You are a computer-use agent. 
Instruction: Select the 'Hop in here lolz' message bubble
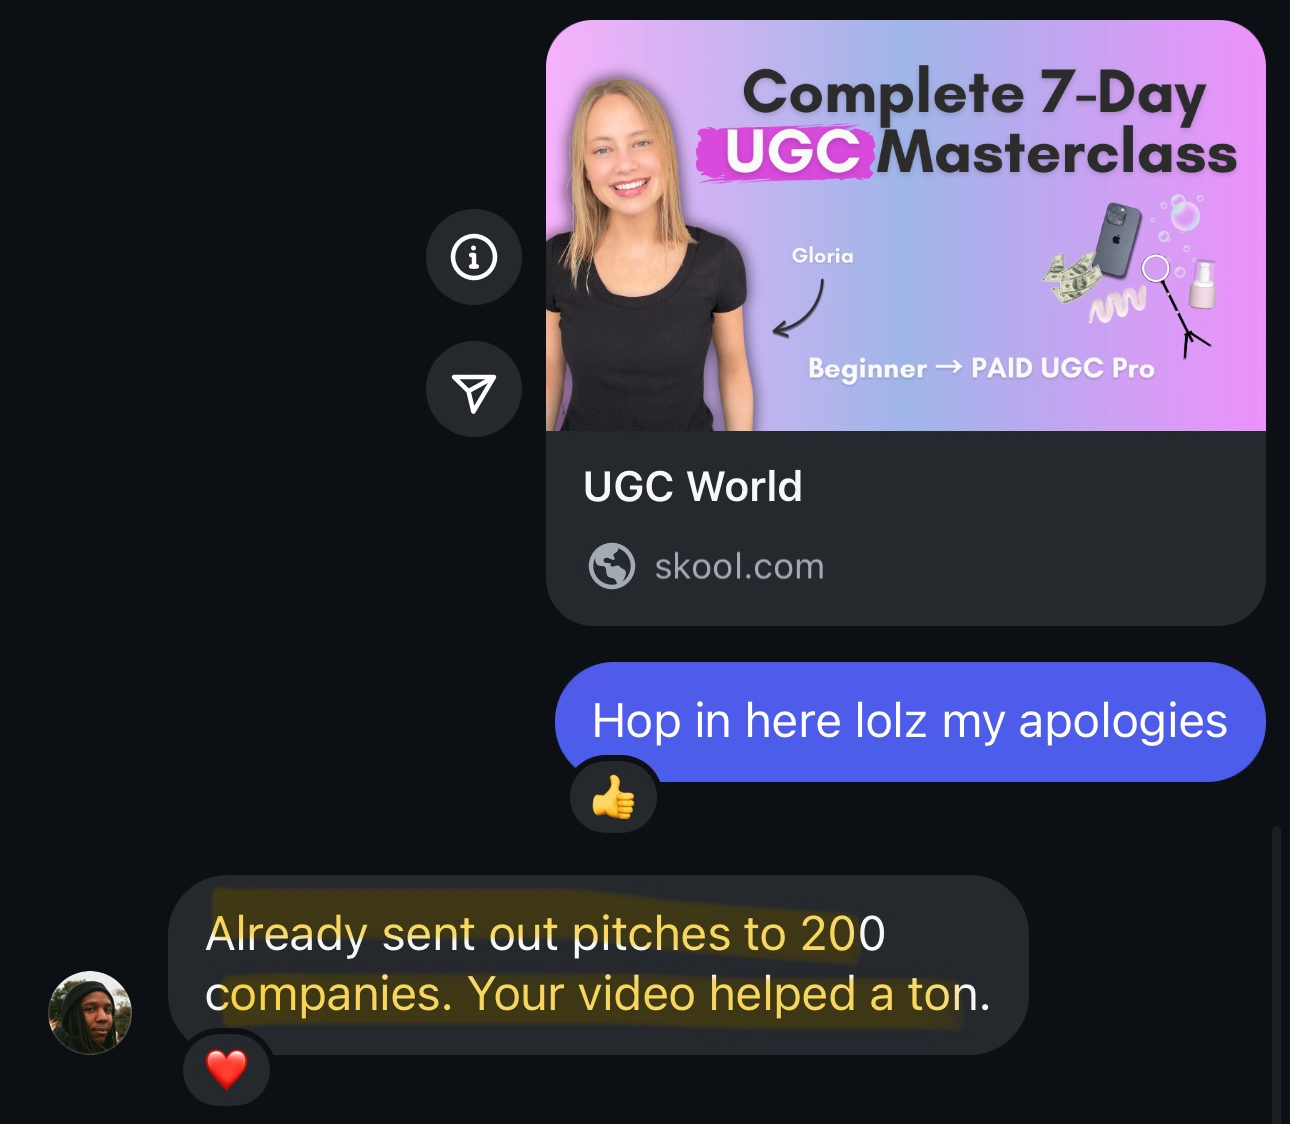click(x=910, y=722)
